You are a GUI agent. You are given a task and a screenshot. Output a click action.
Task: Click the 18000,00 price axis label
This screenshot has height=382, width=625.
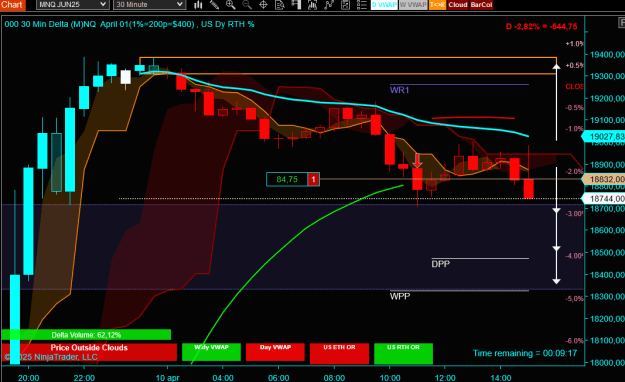click(x=607, y=362)
